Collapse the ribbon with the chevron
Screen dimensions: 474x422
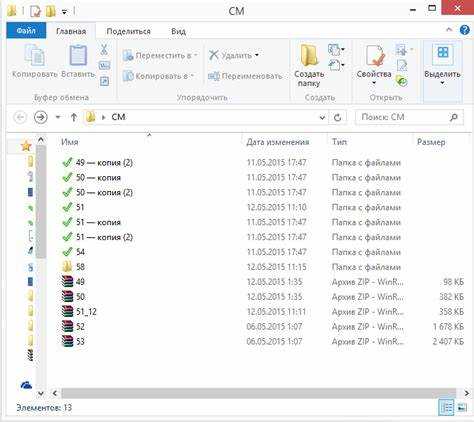(449, 30)
